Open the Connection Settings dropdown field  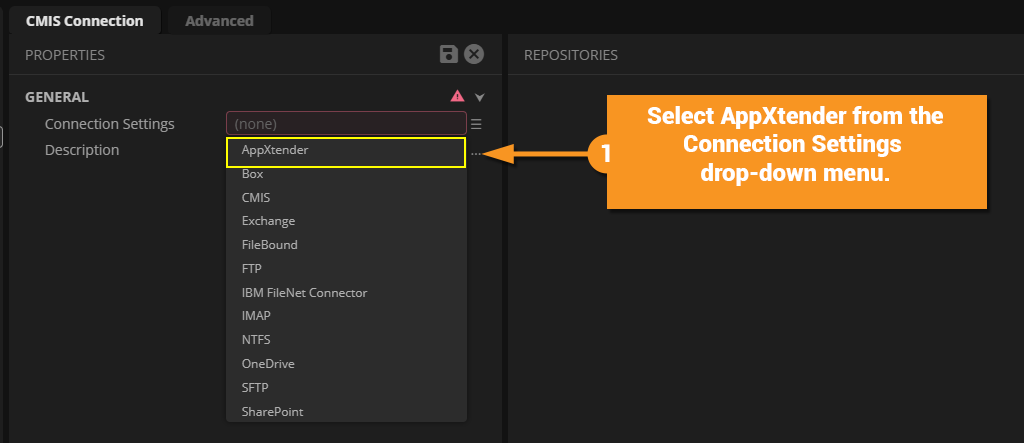pos(346,124)
